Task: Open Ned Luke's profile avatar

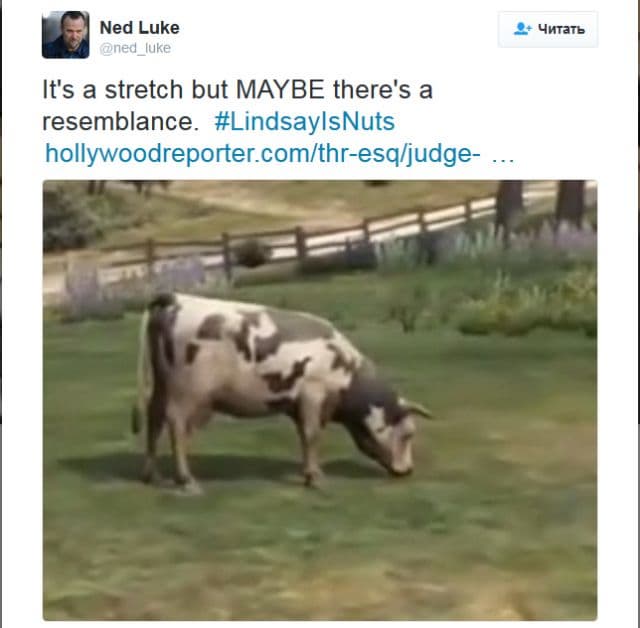Action: pyautogui.click(x=65, y=35)
